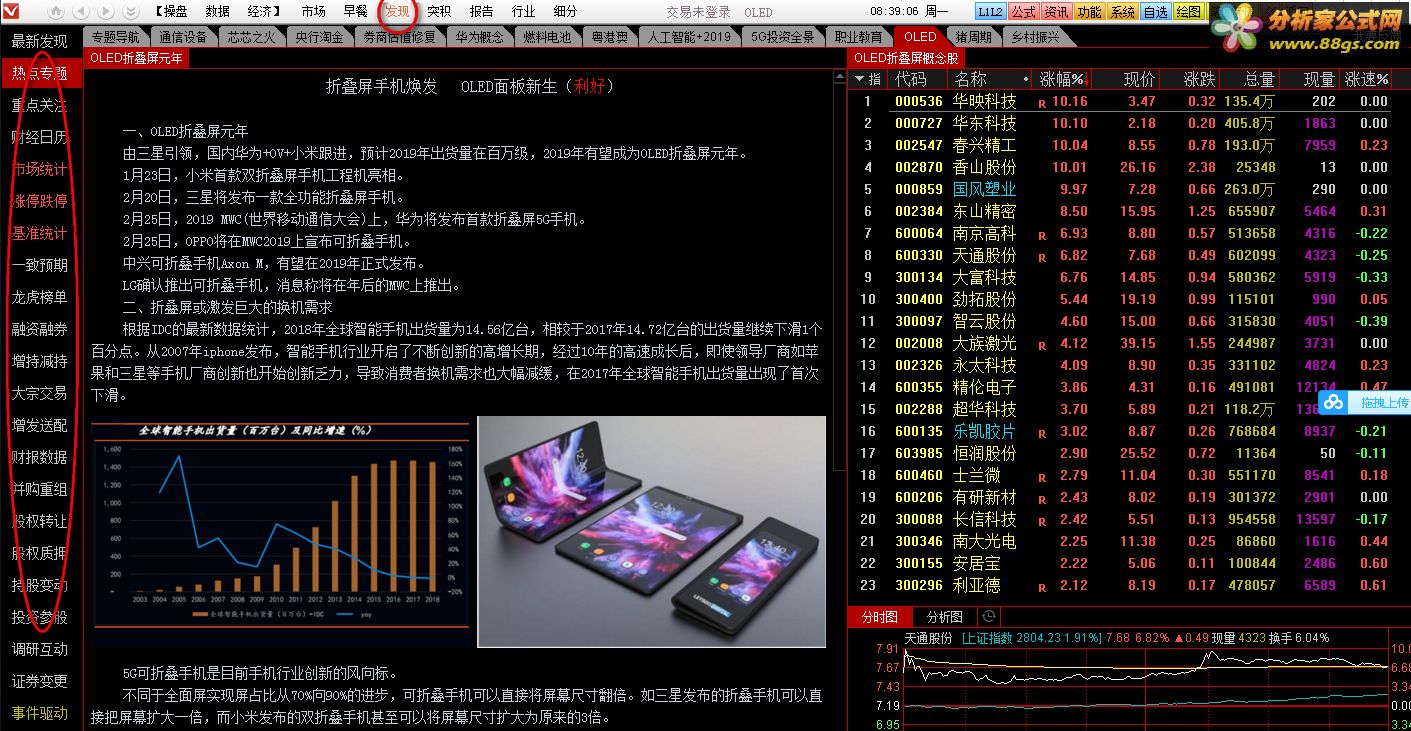Open the 系统 toolbar button
Screen dimensions: 1411x731
(x=1122, y=12)
